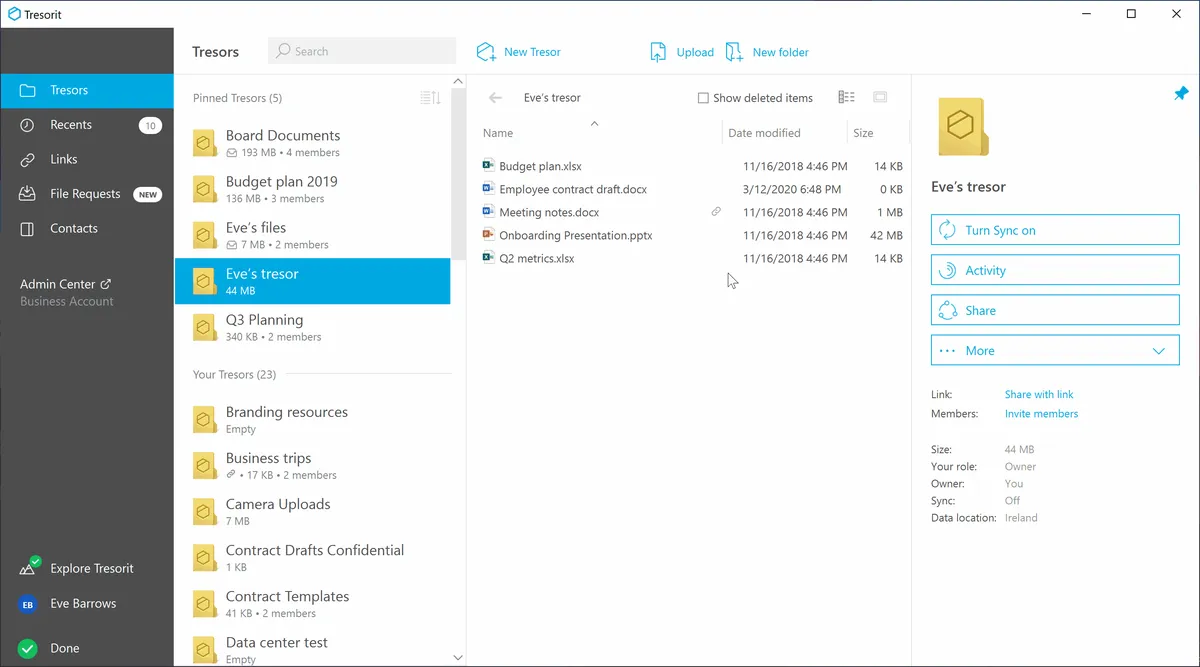Click the link icon beside Meeting notes.docx
The image size is (1200, 667).
(x=716, y=212)
